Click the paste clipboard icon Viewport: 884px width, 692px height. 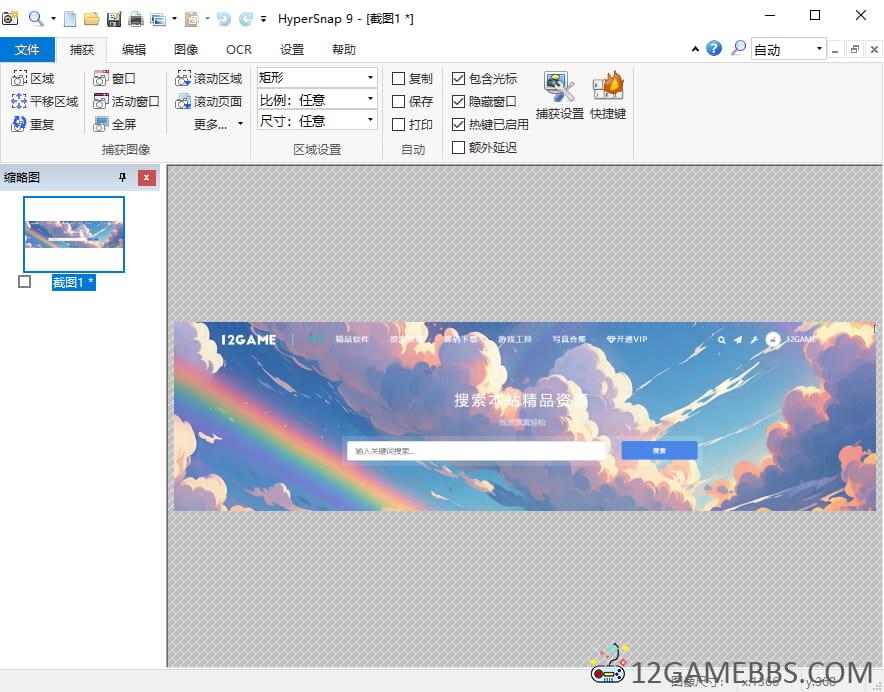point(192,19)
